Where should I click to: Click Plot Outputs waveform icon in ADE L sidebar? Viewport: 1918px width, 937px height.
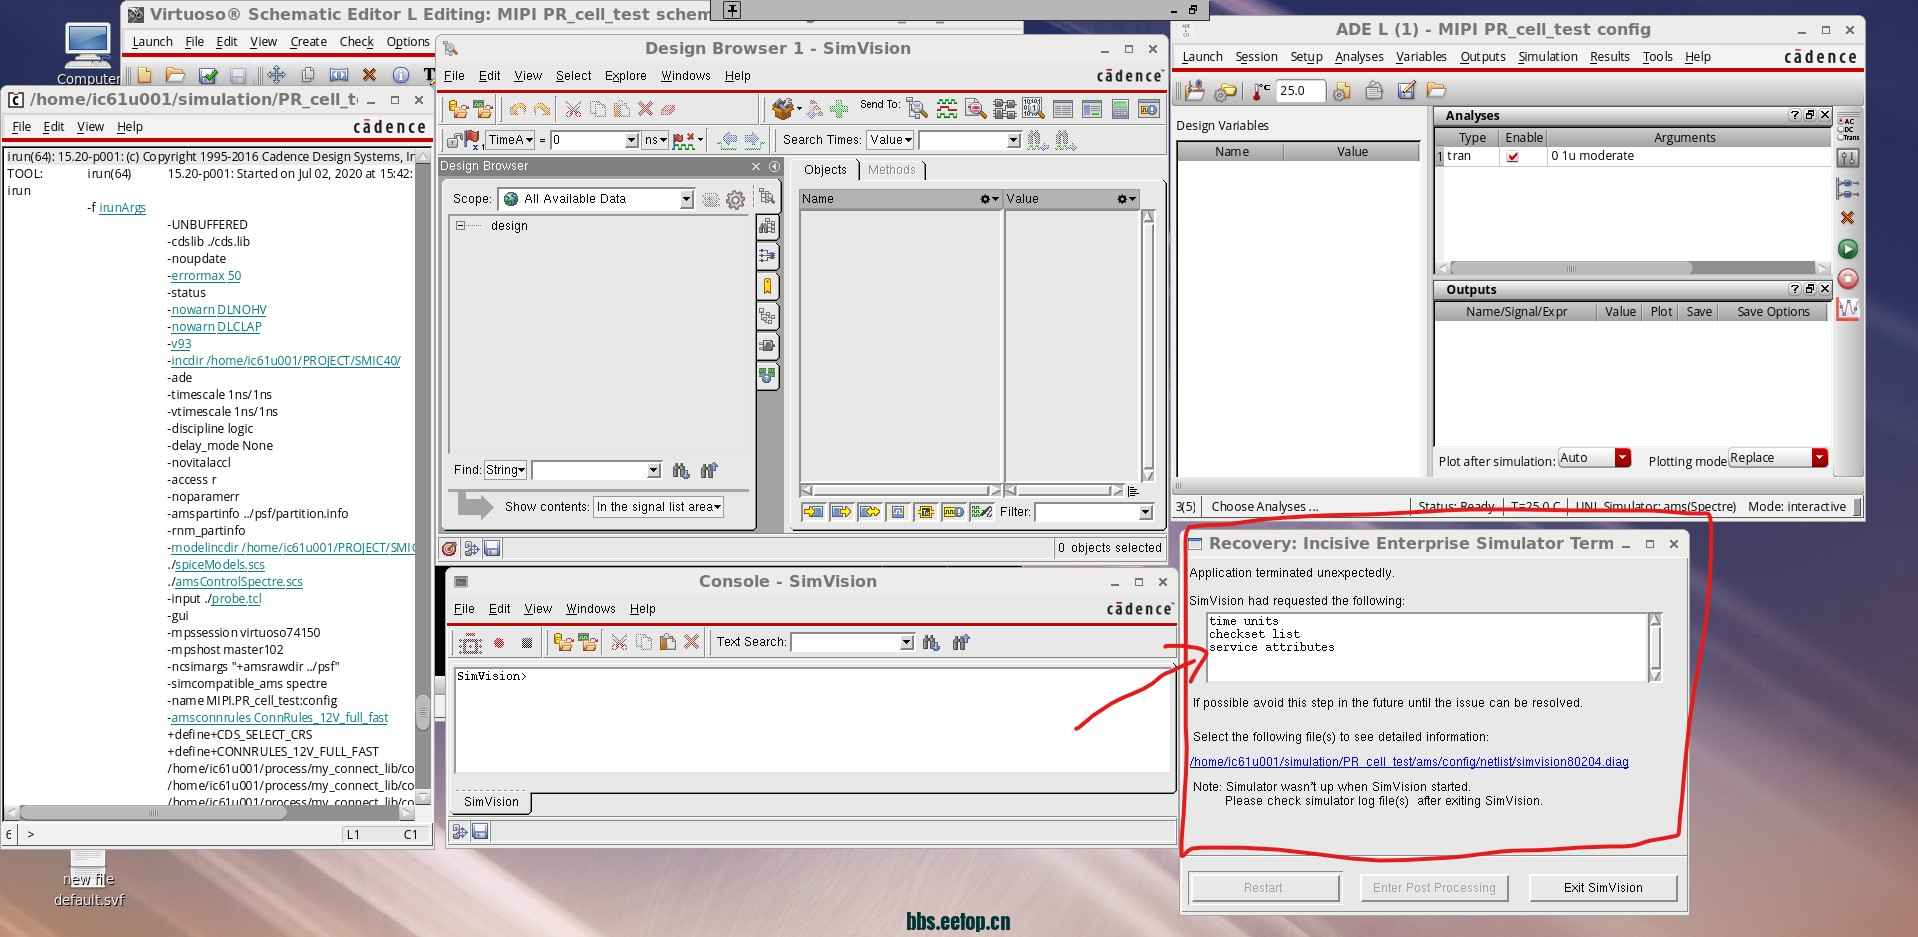click(x=1848, y=309)
